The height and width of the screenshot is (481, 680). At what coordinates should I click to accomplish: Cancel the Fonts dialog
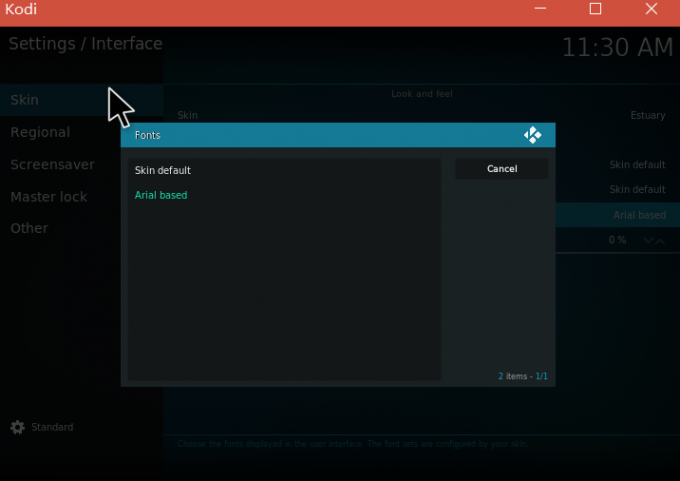[x=501, y=169]
